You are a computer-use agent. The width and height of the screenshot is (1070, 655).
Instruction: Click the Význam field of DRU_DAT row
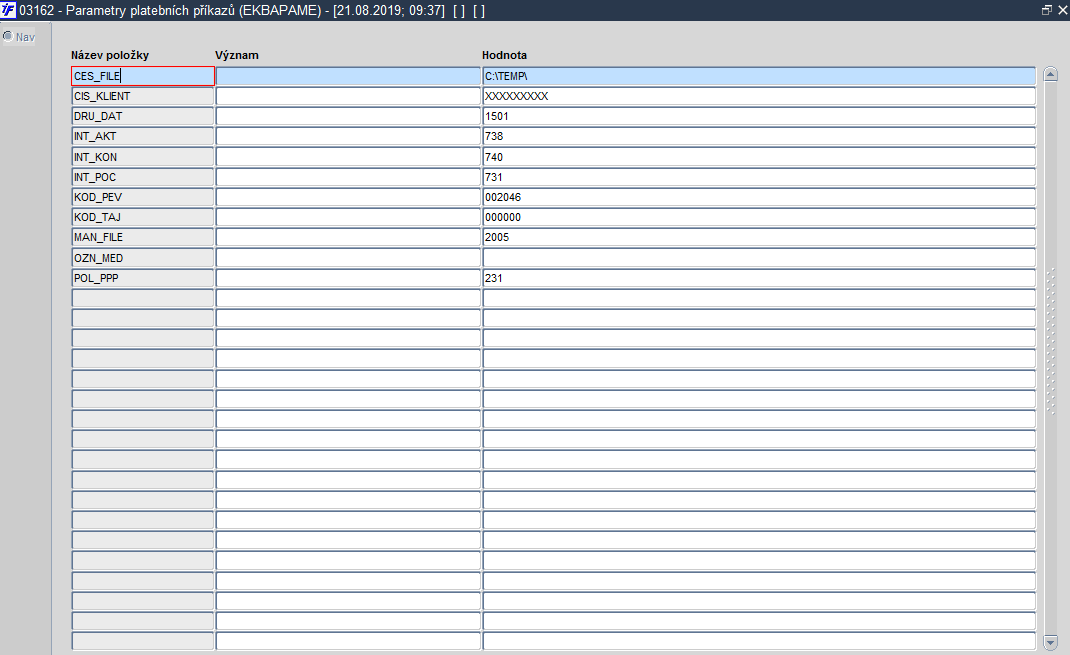tap(349, 116)
